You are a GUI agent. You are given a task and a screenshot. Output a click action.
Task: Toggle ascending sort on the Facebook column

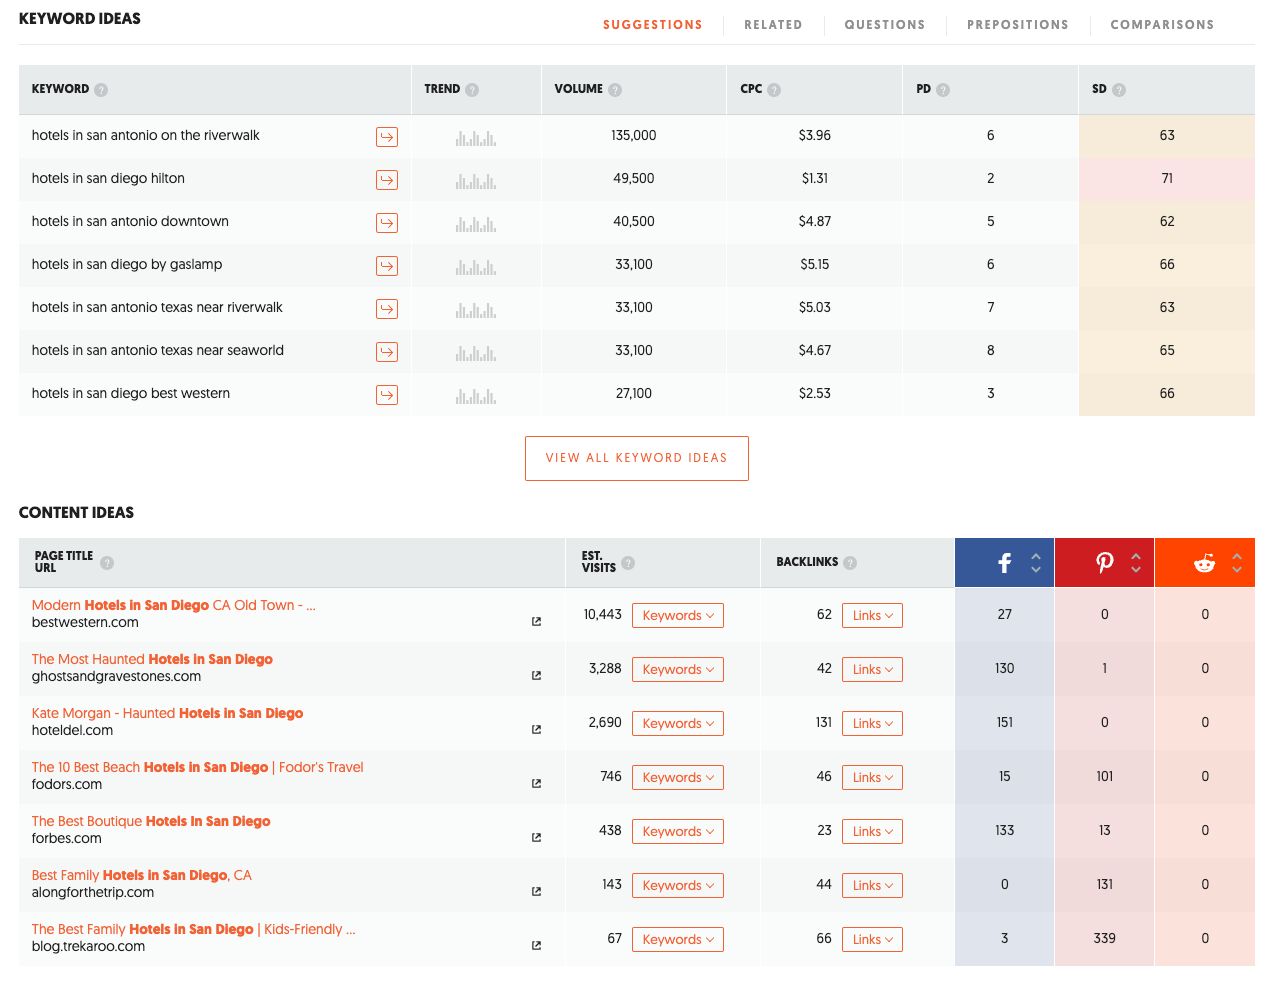click(1036, 555)
